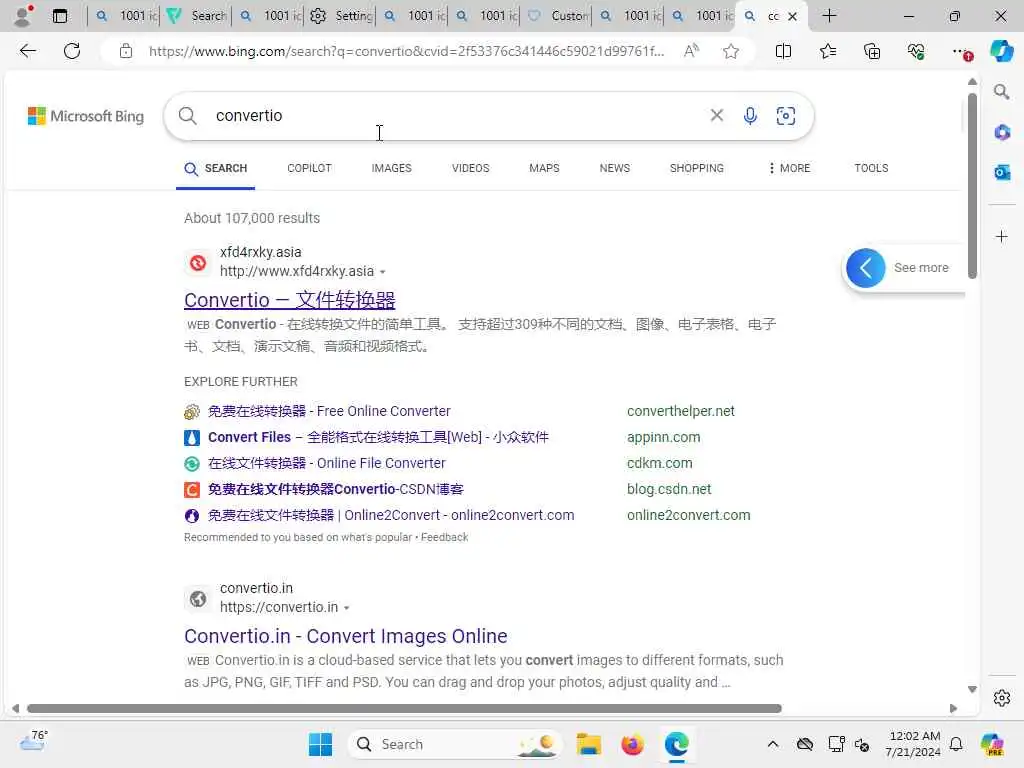Click inside Bing search input field
Image resolution: width=1024 pixels, height=768 pixels.
coord(457,116)
